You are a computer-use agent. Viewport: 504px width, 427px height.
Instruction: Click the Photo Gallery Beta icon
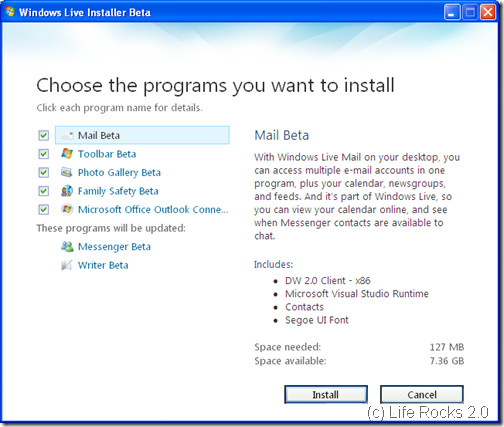pos(67,172)
